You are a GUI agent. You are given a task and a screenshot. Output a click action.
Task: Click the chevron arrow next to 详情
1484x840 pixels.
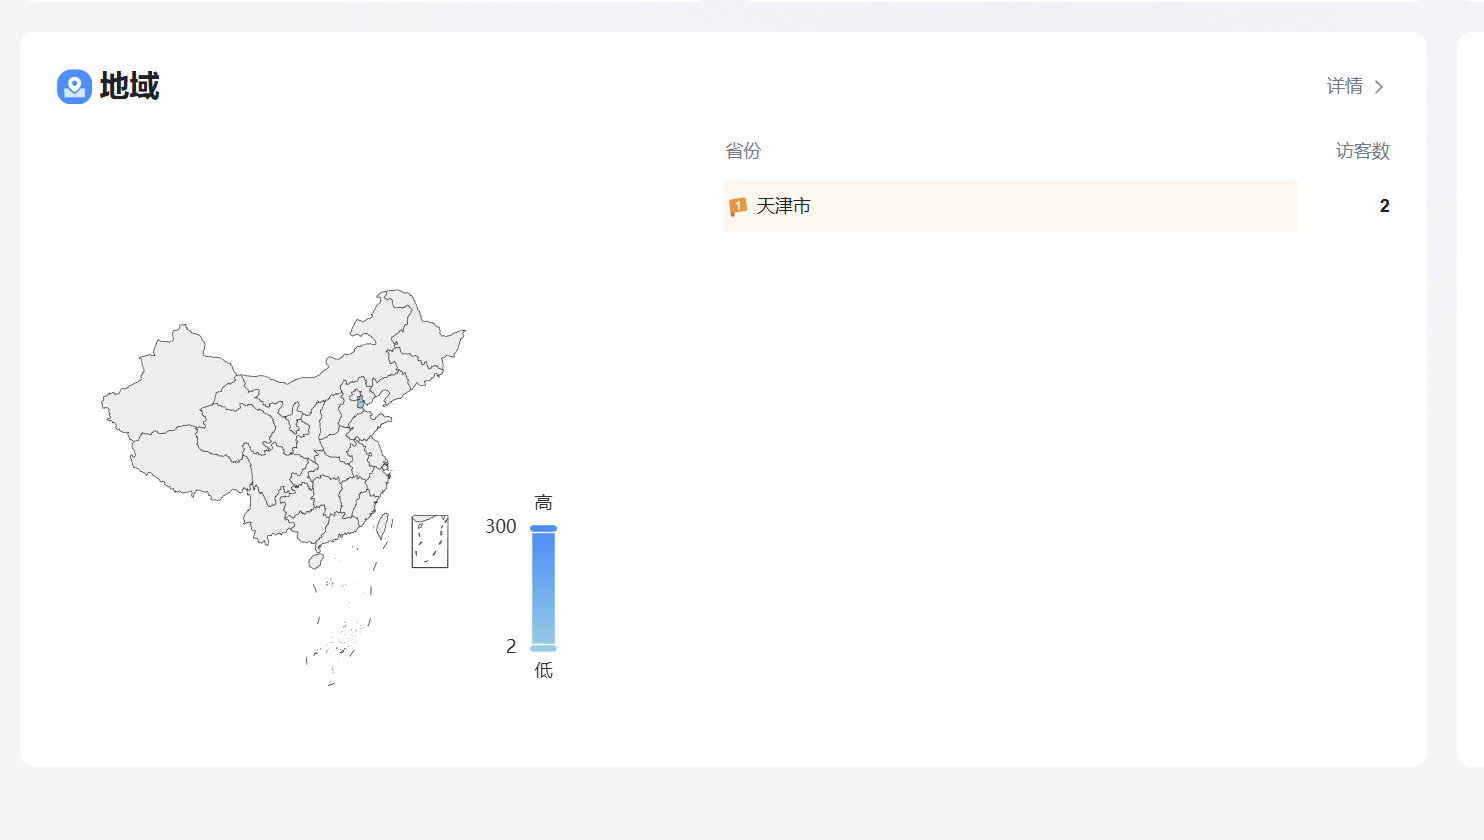tap(1380, 87)
